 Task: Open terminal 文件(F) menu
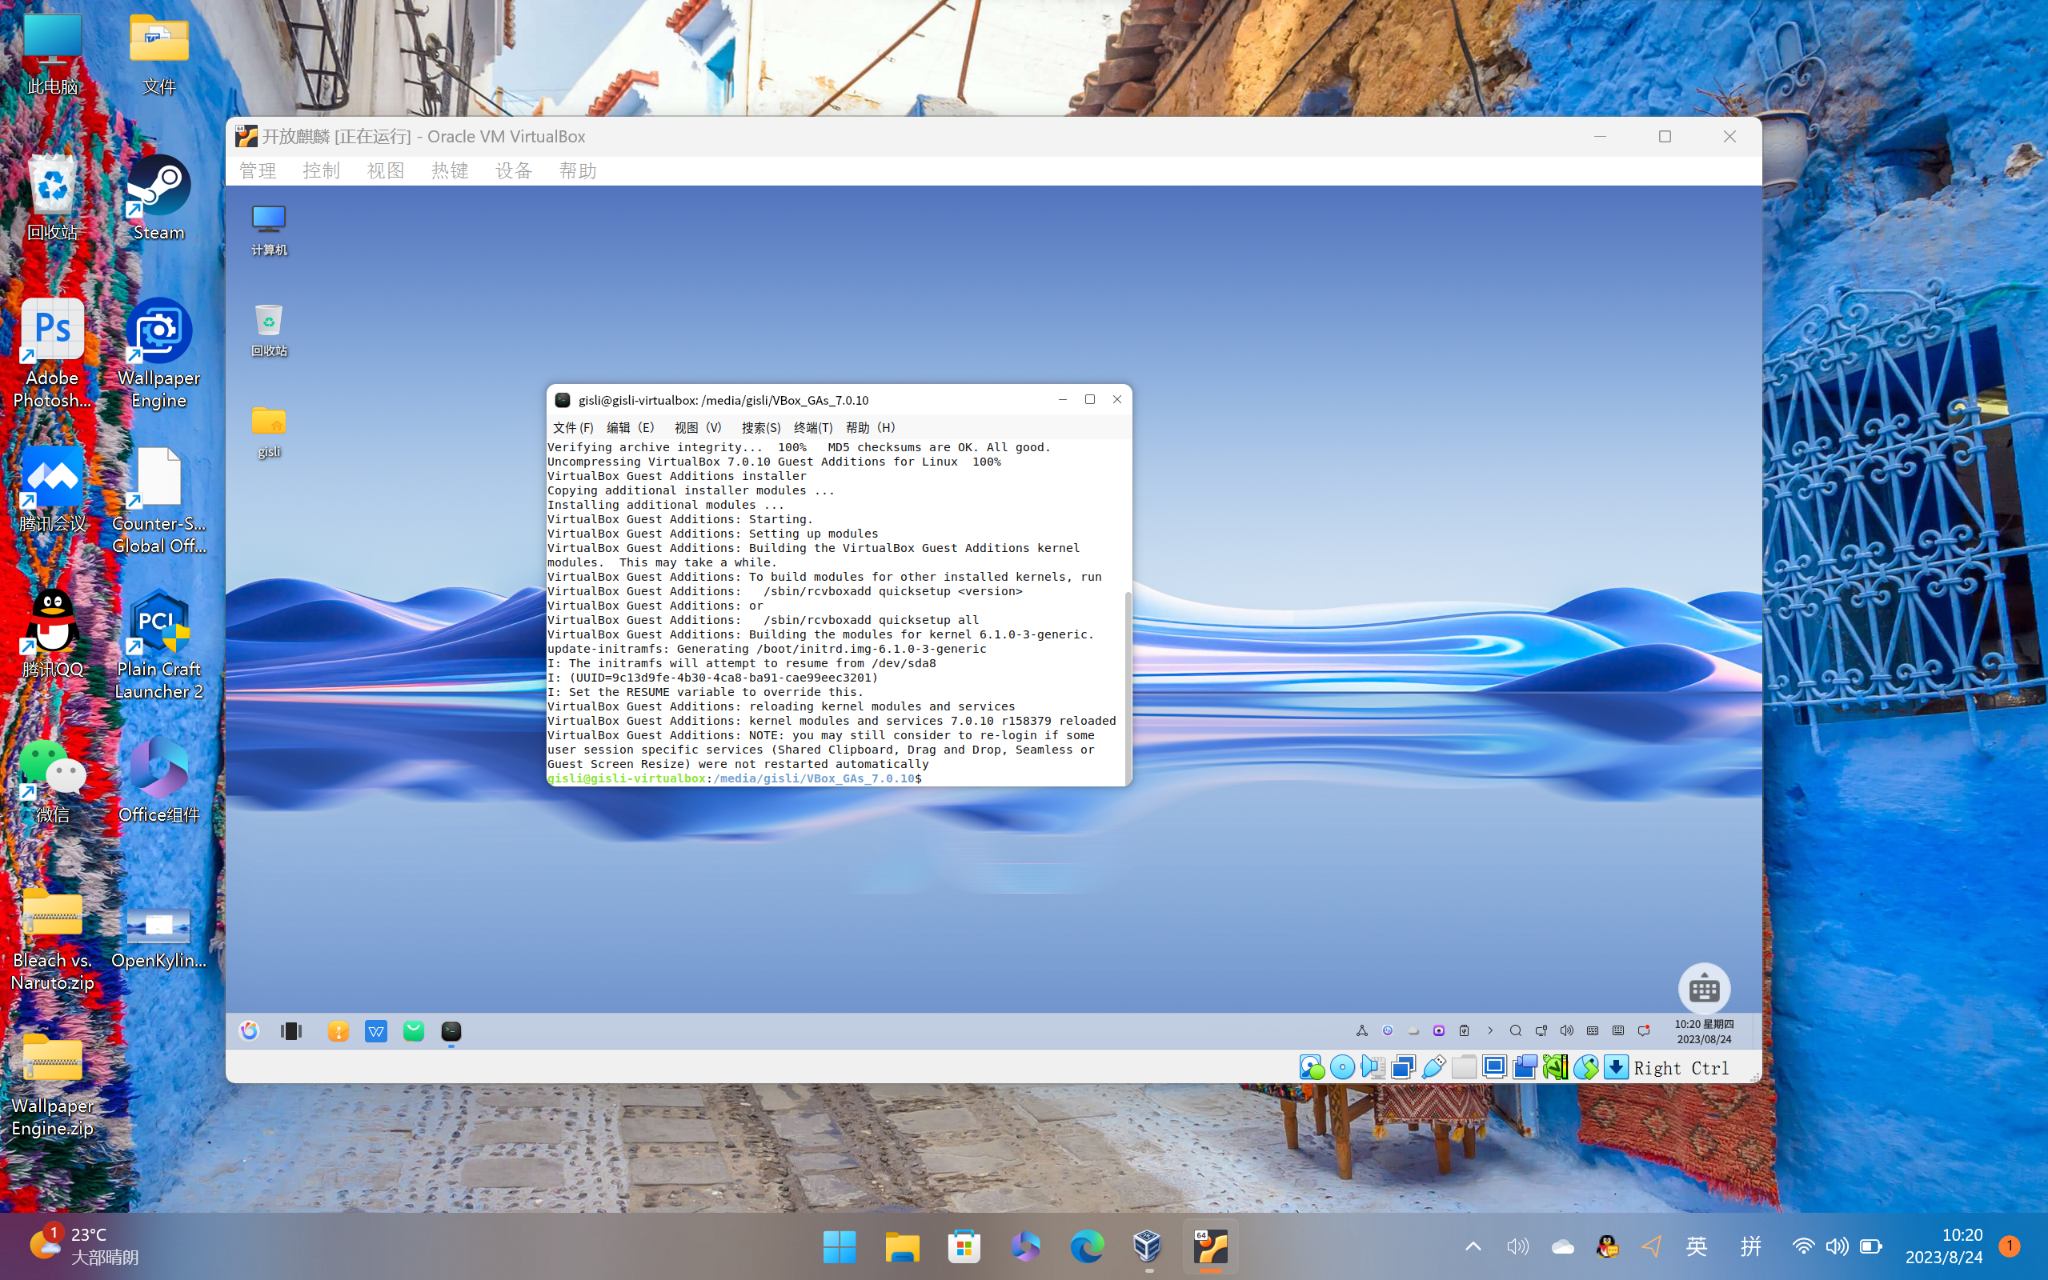pos(573,427)
